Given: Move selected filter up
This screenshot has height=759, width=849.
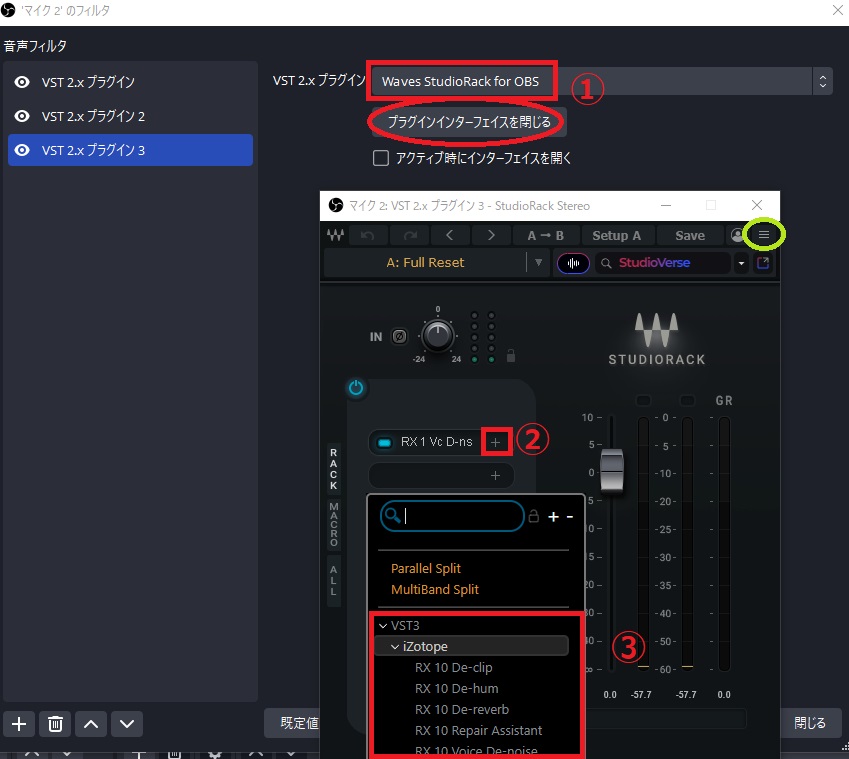Looking at the screenshot, I should [91, 724].
